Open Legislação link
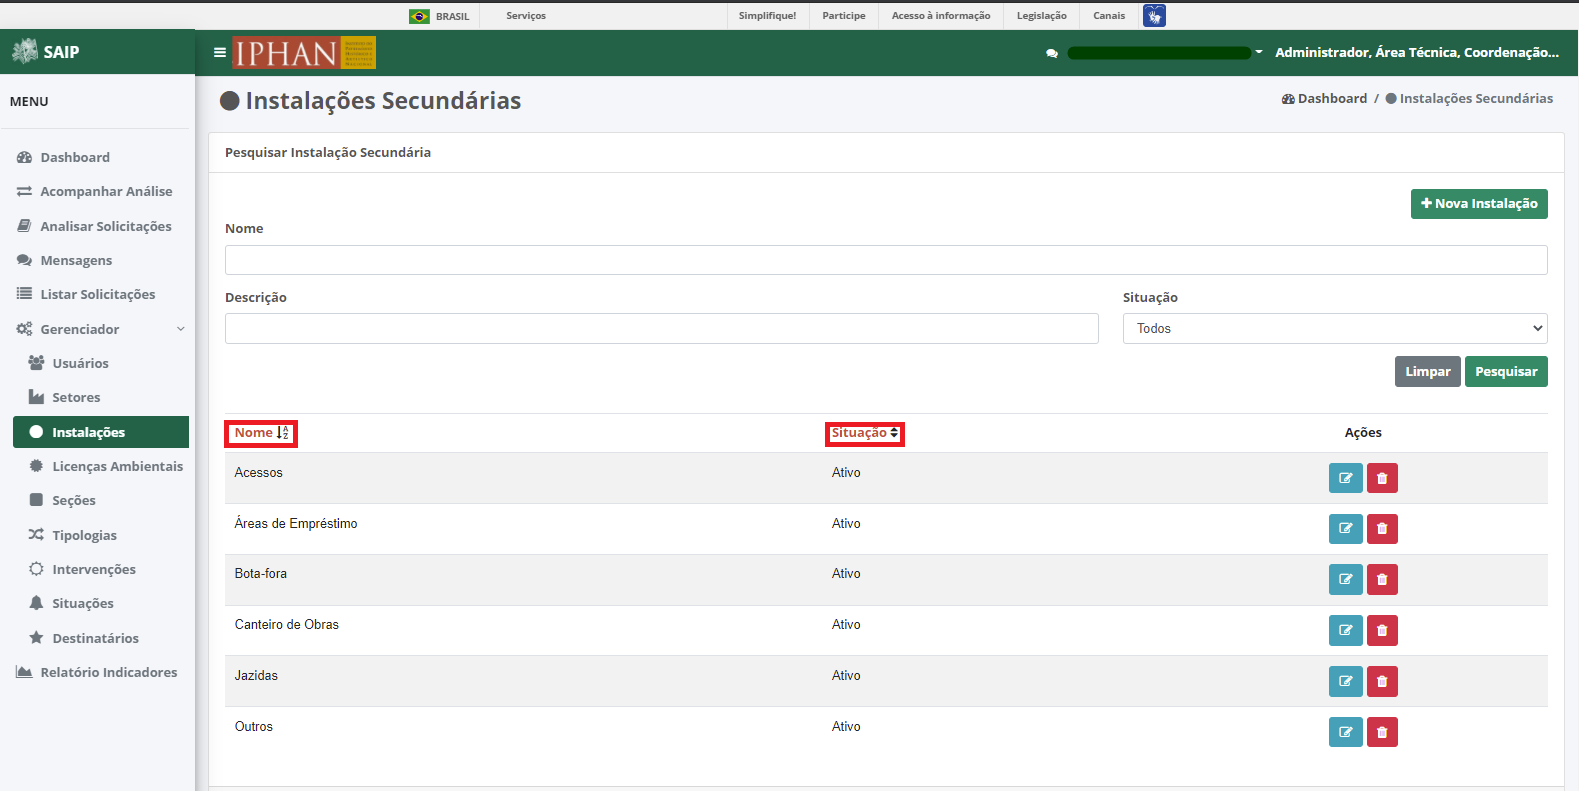Viewport: 1579px width, 791px height. [x=1042, y=16]
